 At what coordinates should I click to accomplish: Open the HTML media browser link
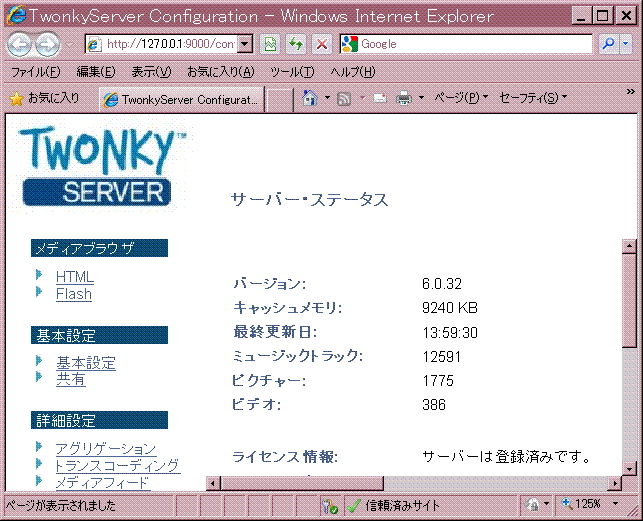point(74,277)
